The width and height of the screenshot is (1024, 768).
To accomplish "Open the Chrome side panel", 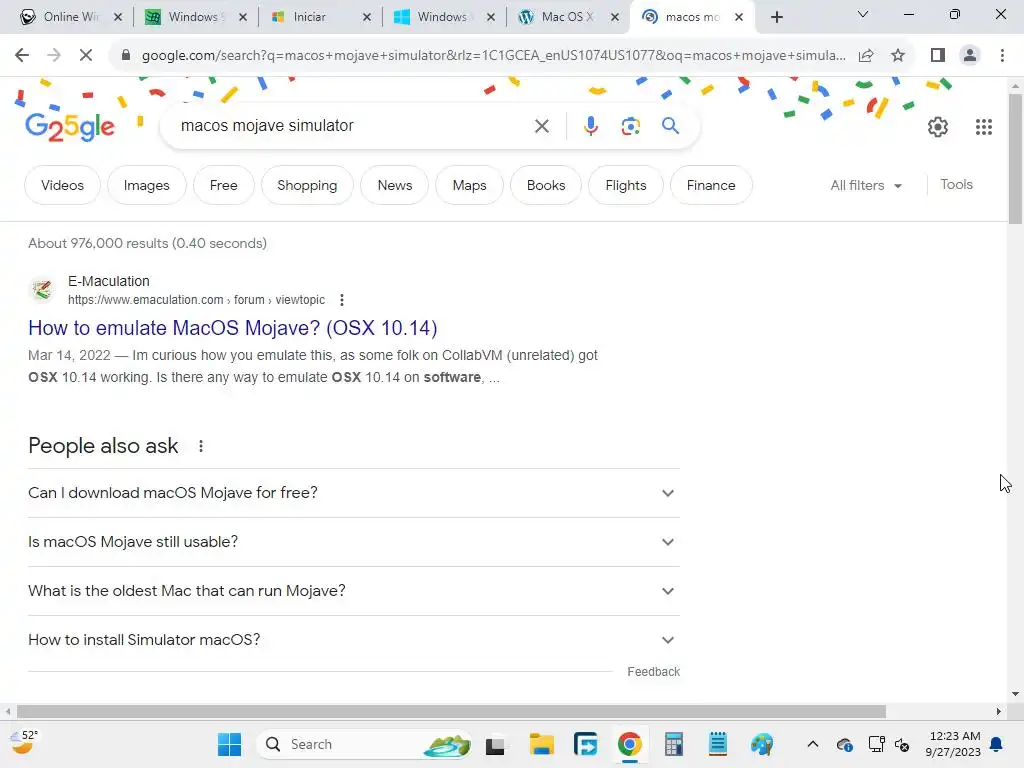I will point(938,56).
